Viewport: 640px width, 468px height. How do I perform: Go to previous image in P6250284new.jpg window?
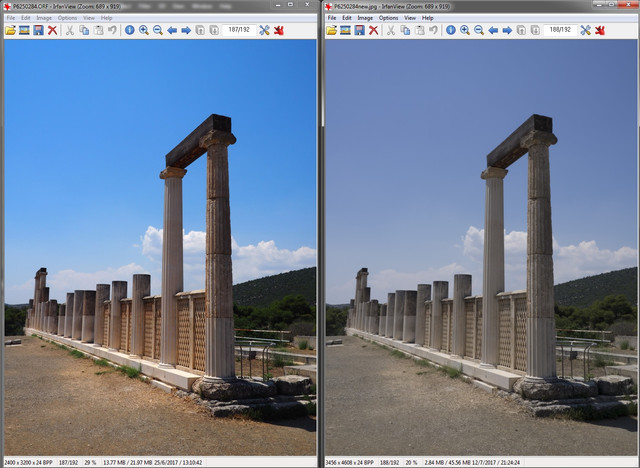(x=493, y=30)
